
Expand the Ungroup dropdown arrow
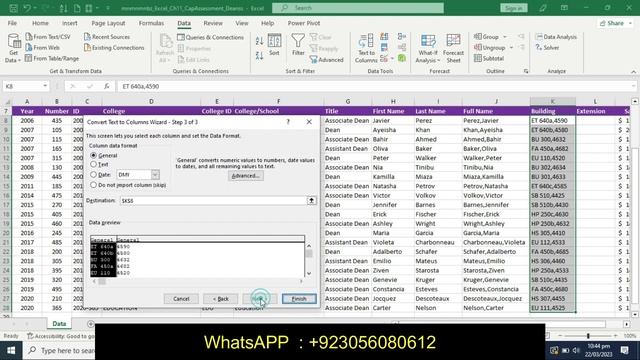[x=511, y=48]
